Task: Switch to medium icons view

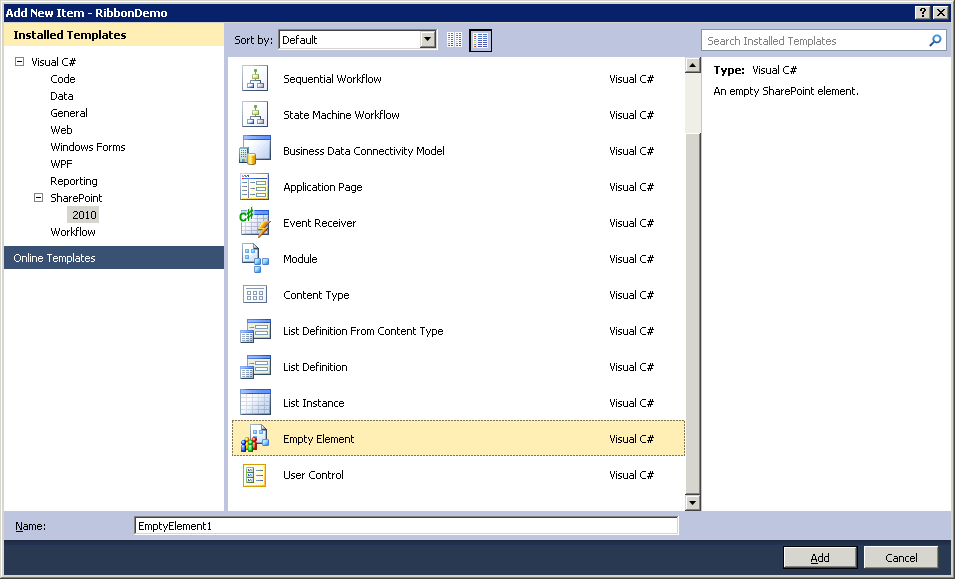Action: 479,40
